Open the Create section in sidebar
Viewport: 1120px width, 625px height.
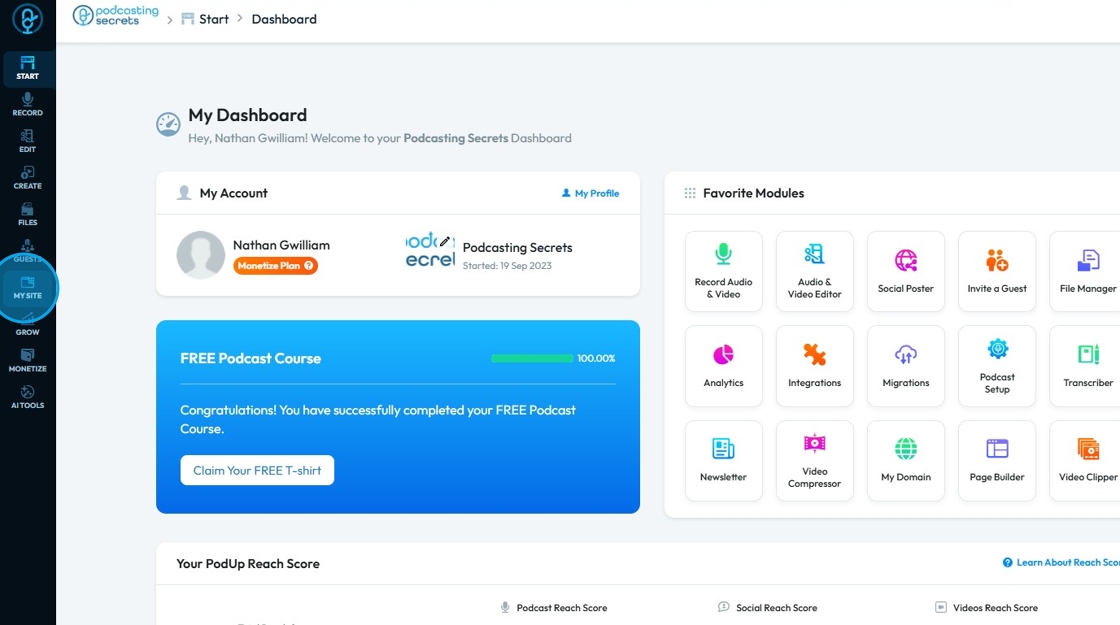coord(27,178)
